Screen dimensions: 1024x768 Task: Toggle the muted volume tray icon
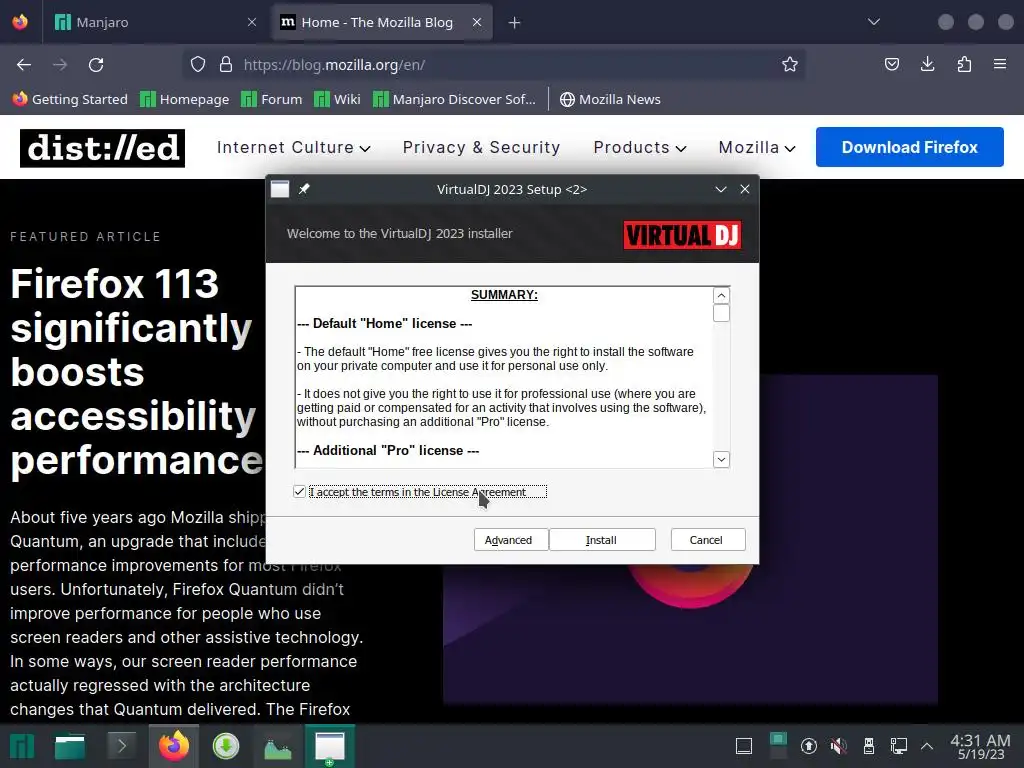839,746
